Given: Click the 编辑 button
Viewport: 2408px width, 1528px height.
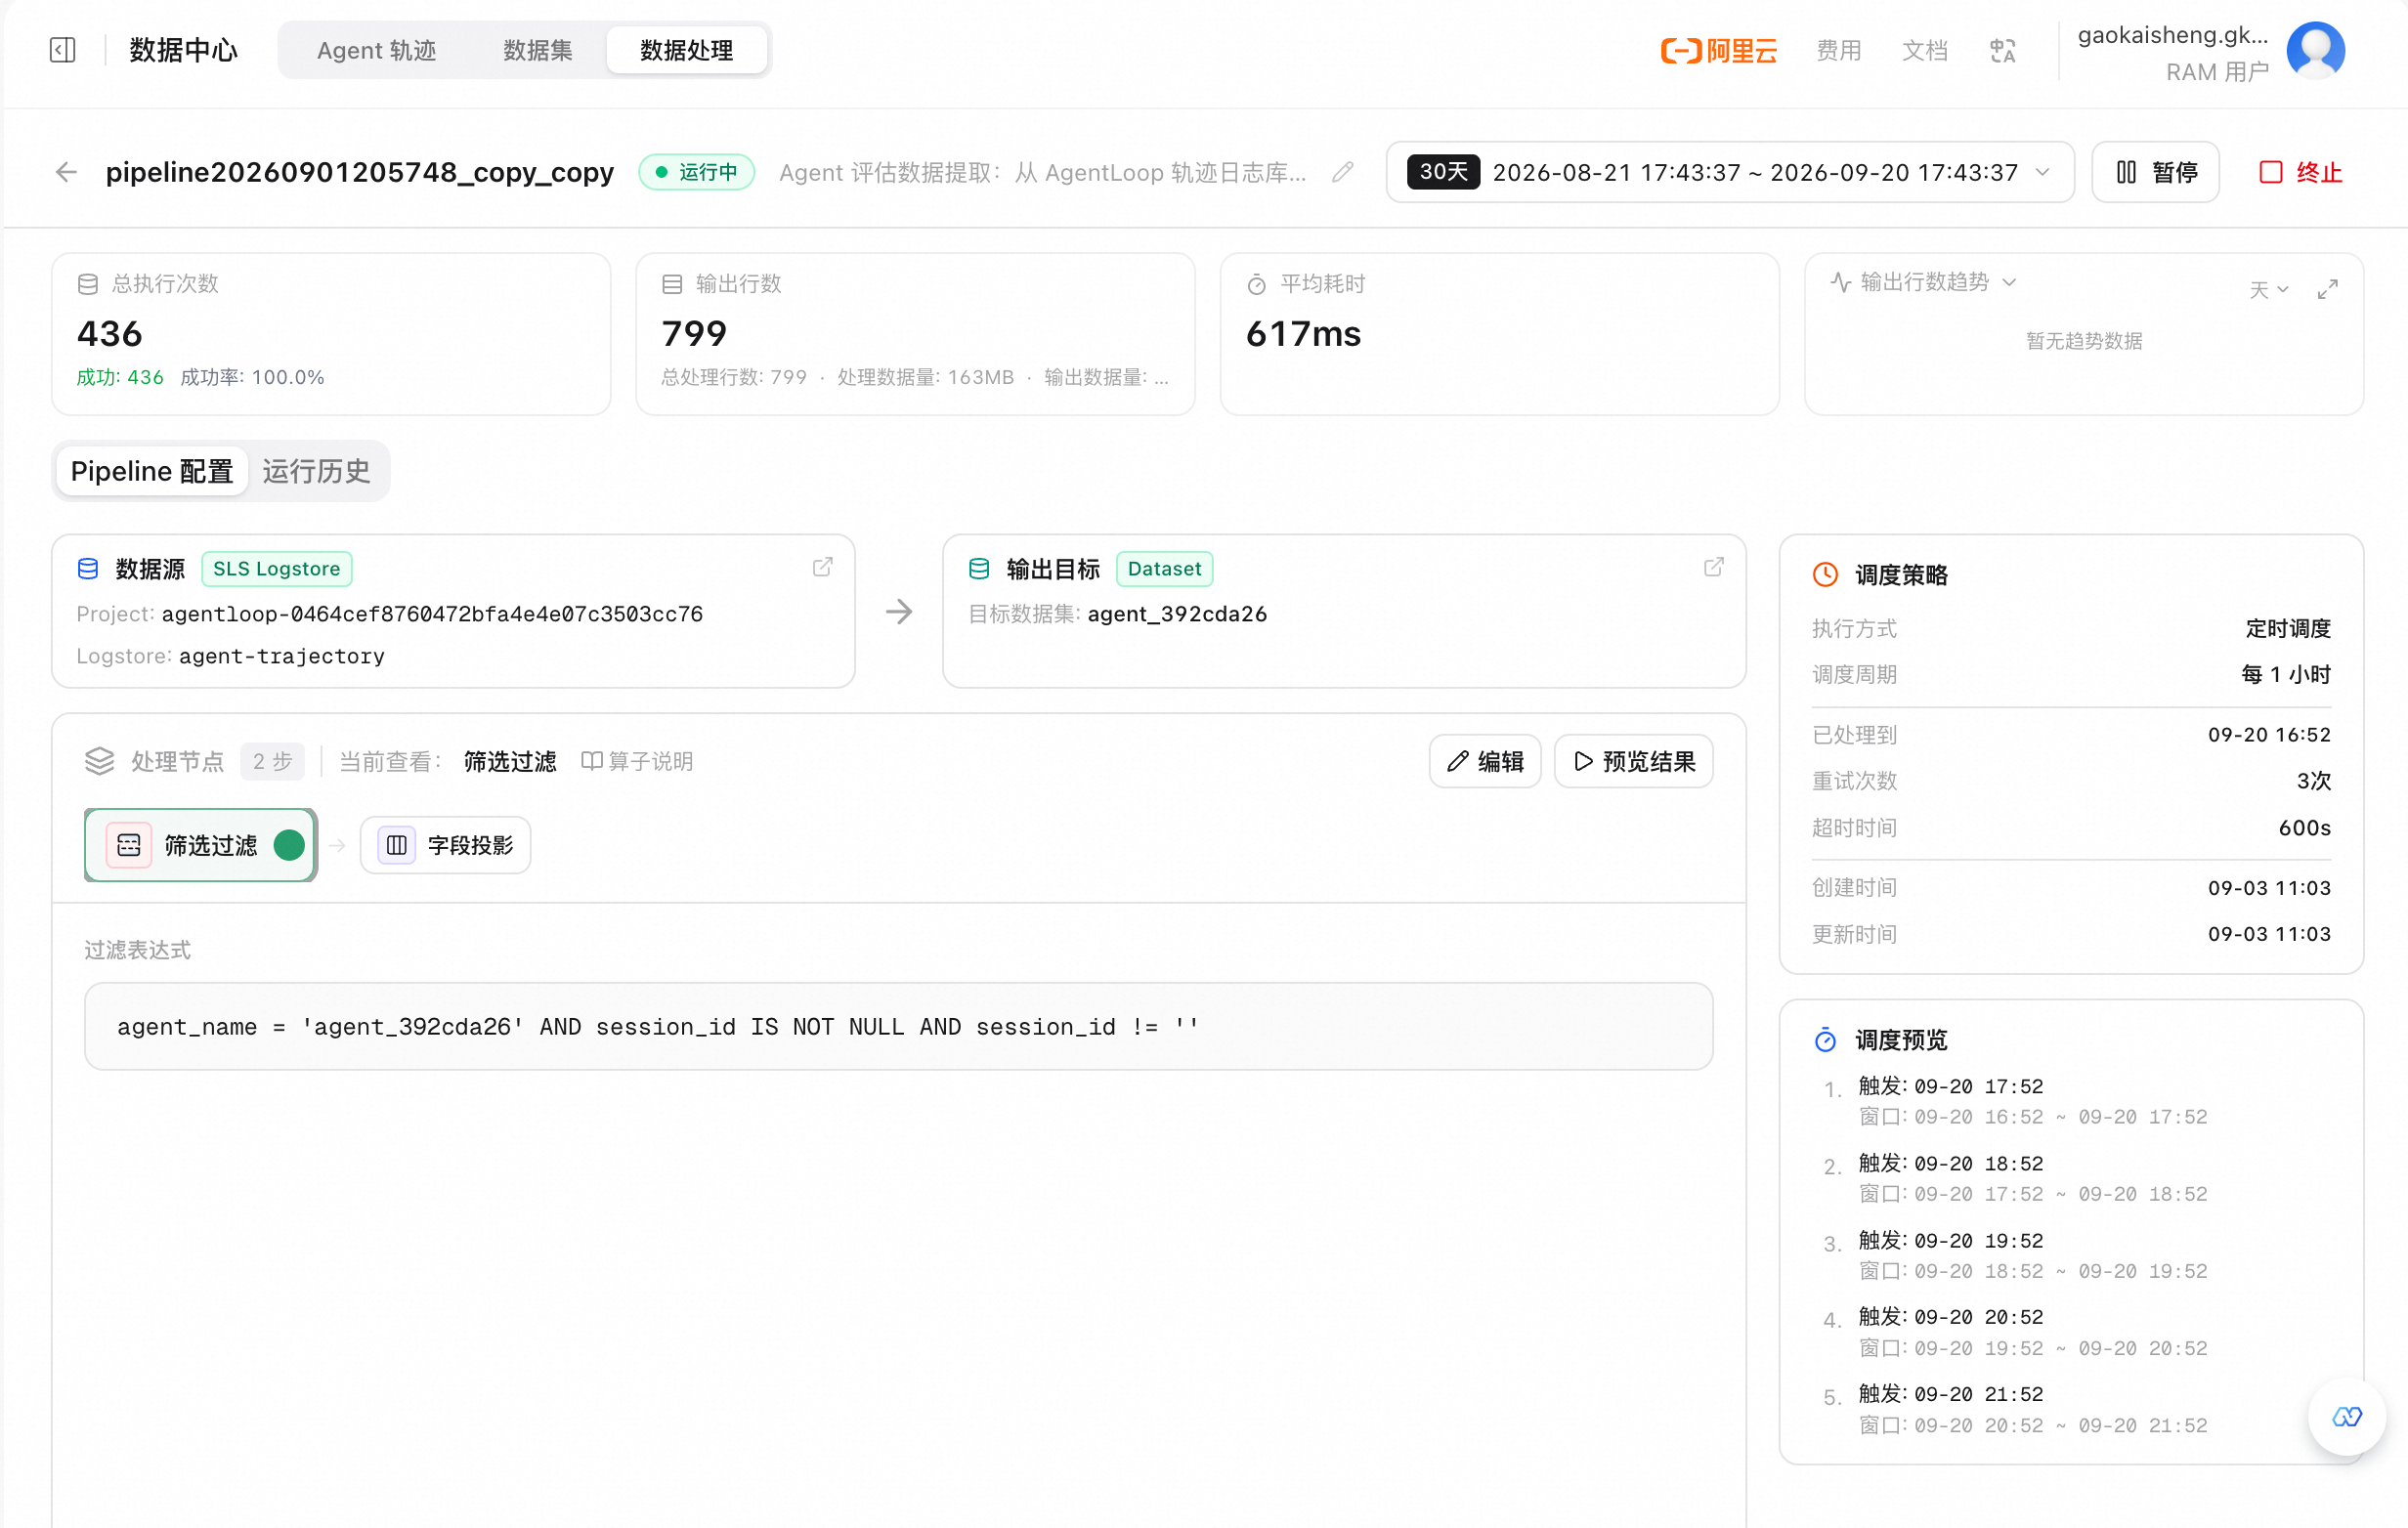Looking at the screenshot, I should click(1484, 761).
